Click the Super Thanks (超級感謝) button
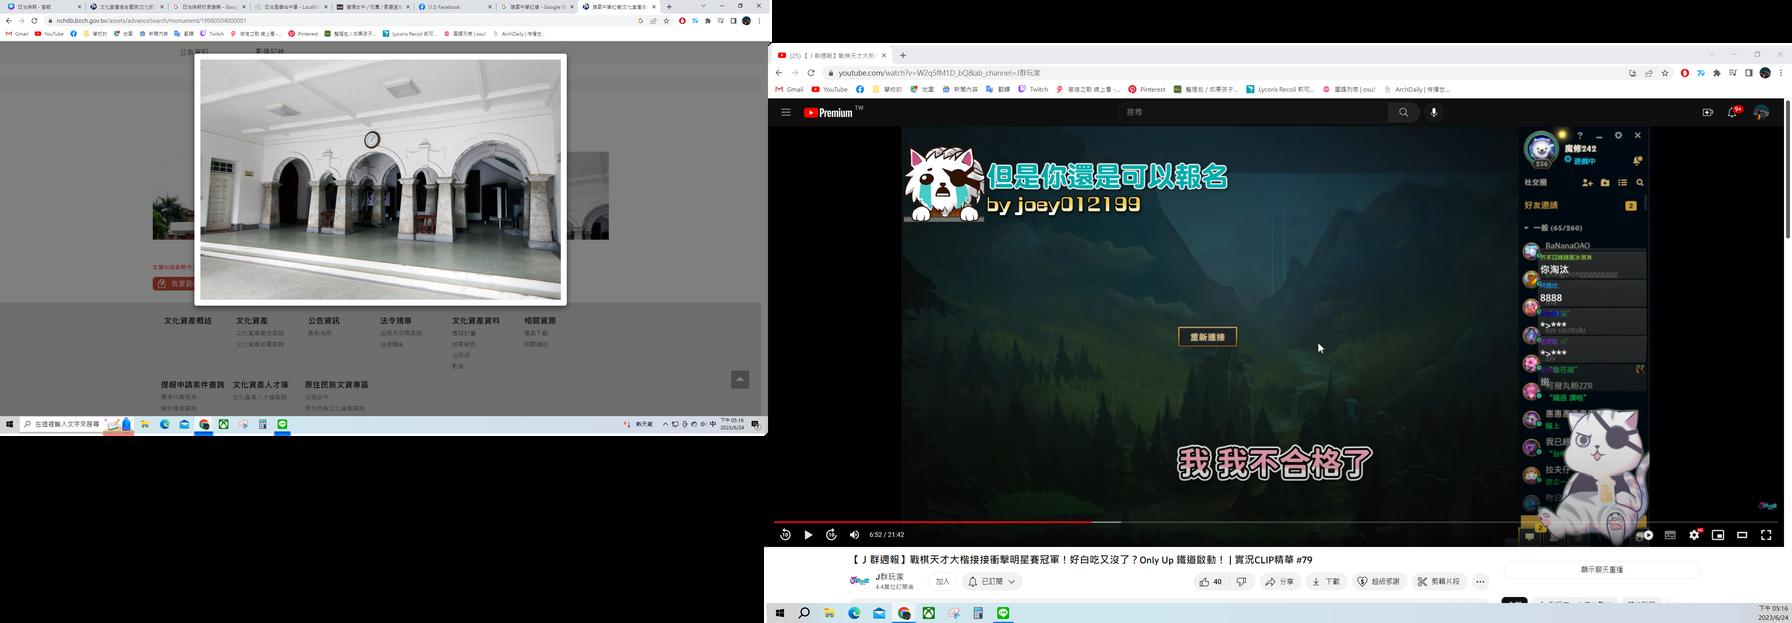 1378,582
